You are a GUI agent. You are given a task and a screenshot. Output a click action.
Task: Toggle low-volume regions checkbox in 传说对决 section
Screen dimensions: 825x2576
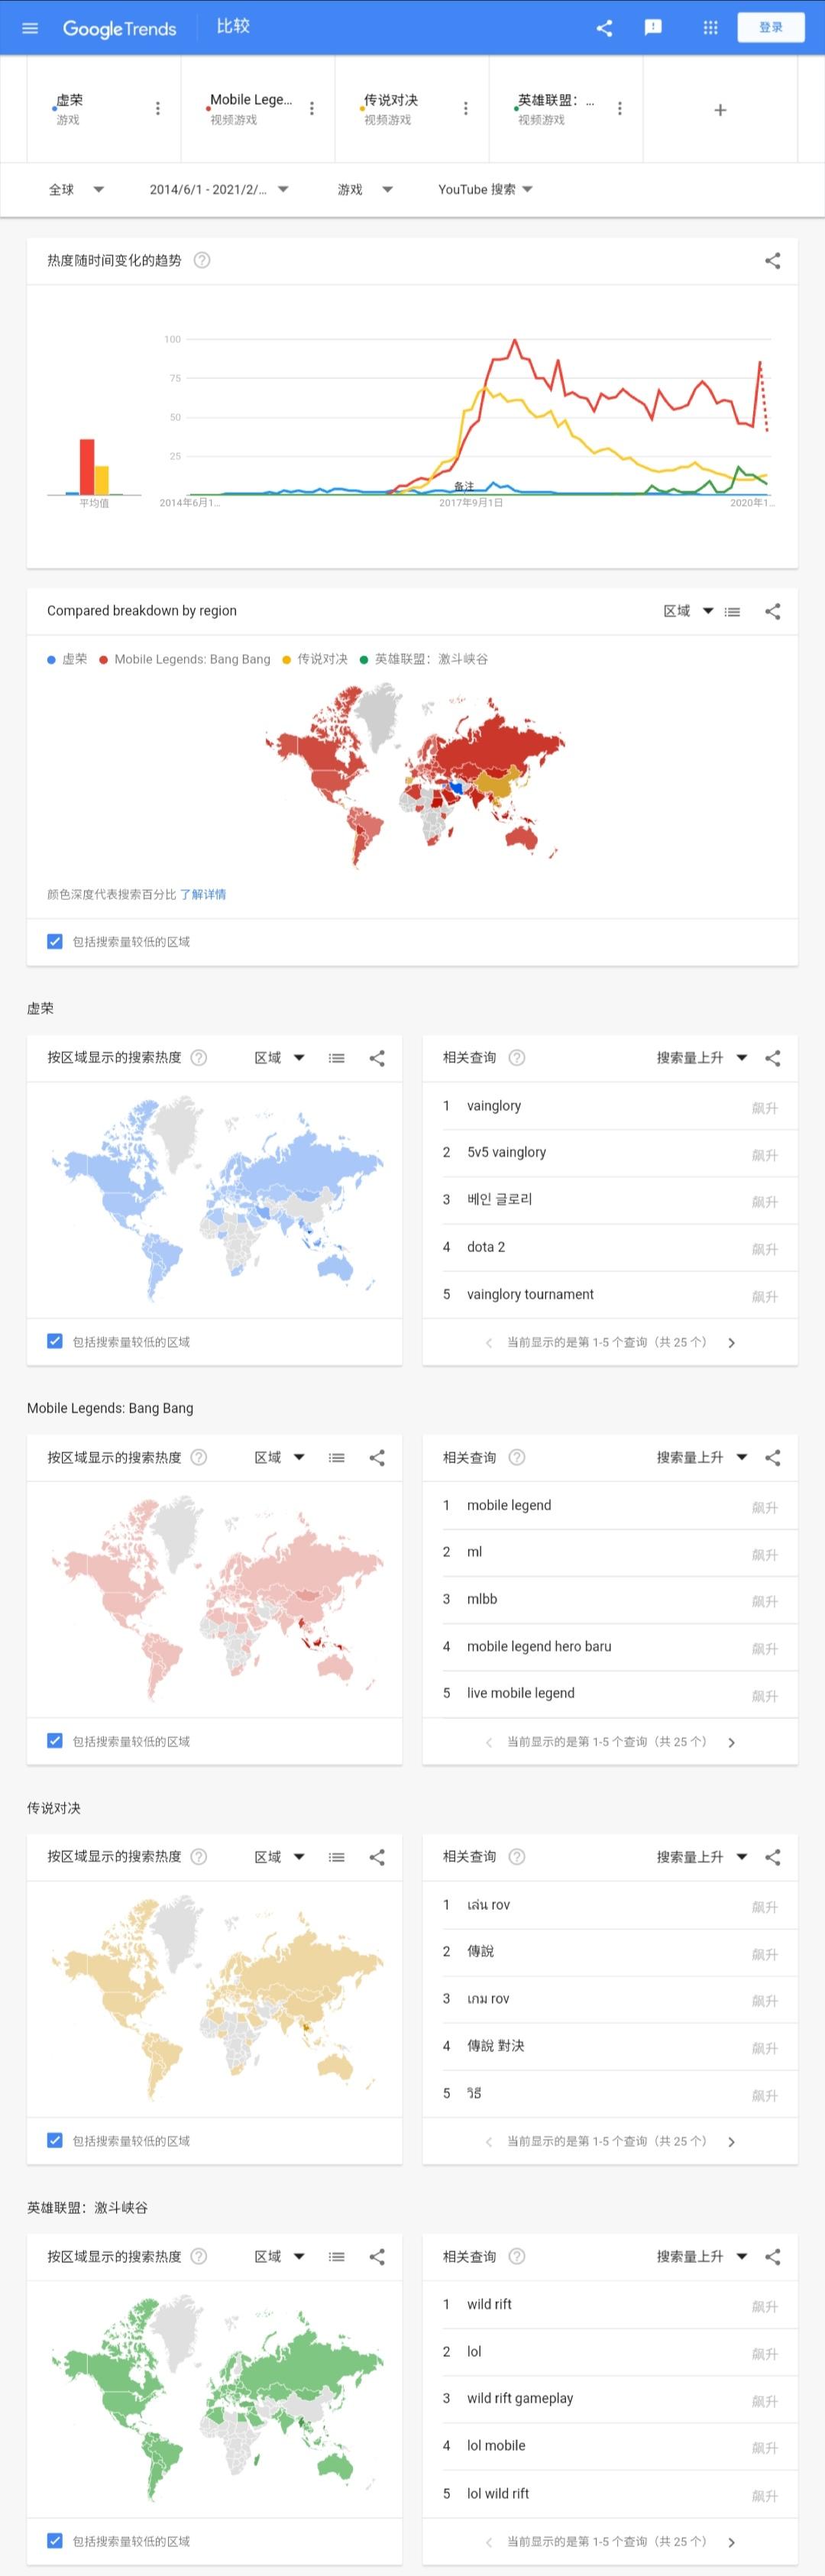(55, 2140)
